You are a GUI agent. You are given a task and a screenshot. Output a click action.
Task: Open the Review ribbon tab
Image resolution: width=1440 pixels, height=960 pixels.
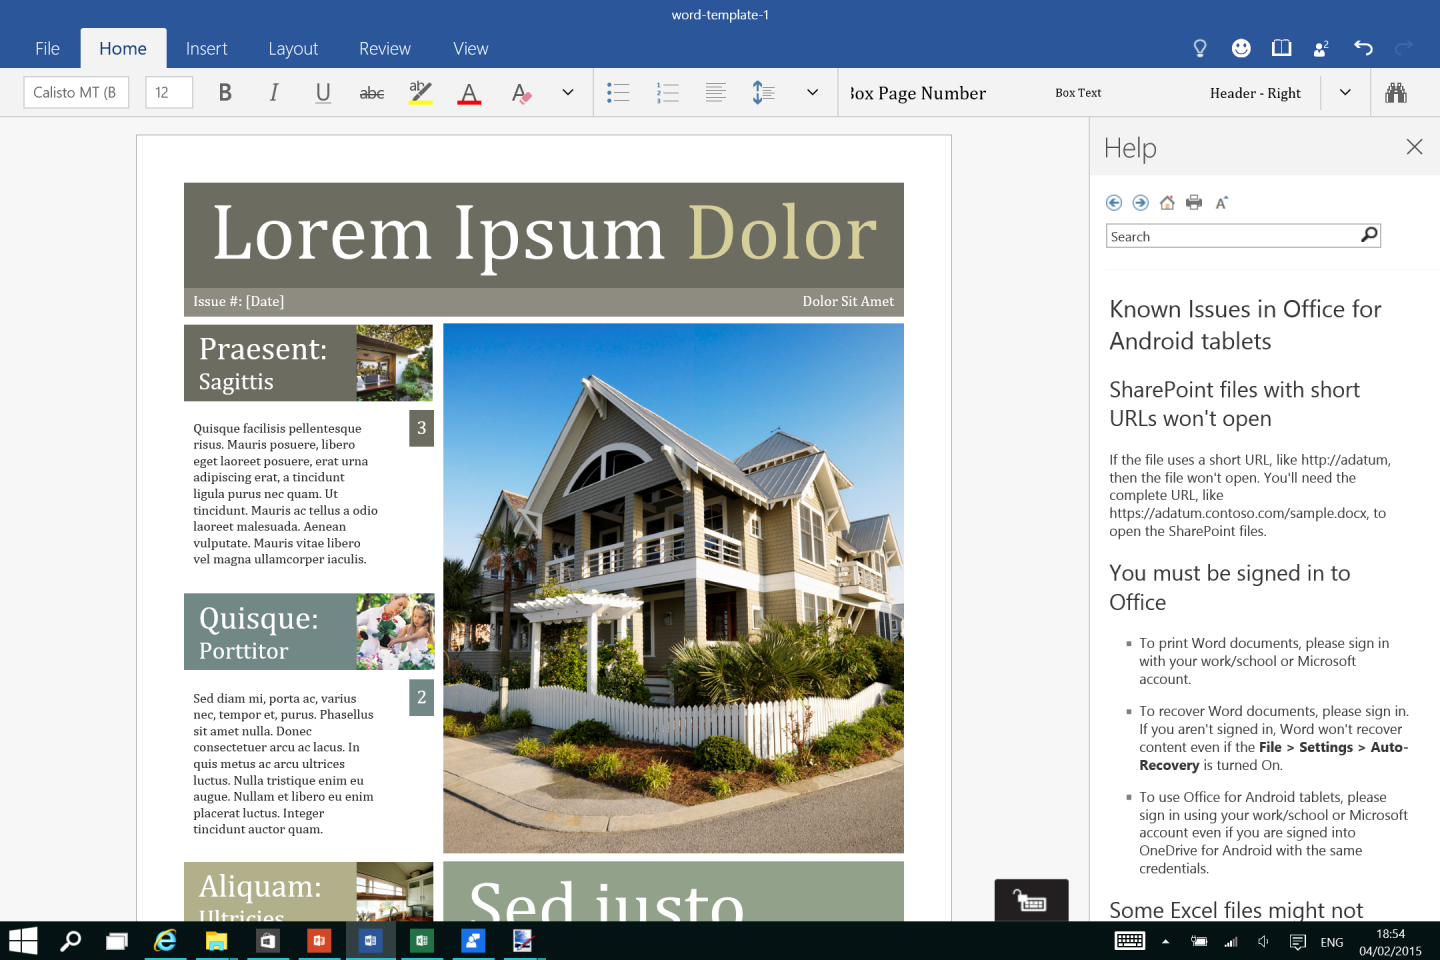tap(384, 48)
